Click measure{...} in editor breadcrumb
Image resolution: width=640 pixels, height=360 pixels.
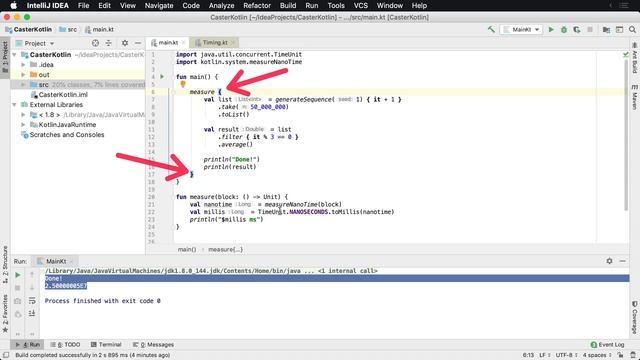225,249
